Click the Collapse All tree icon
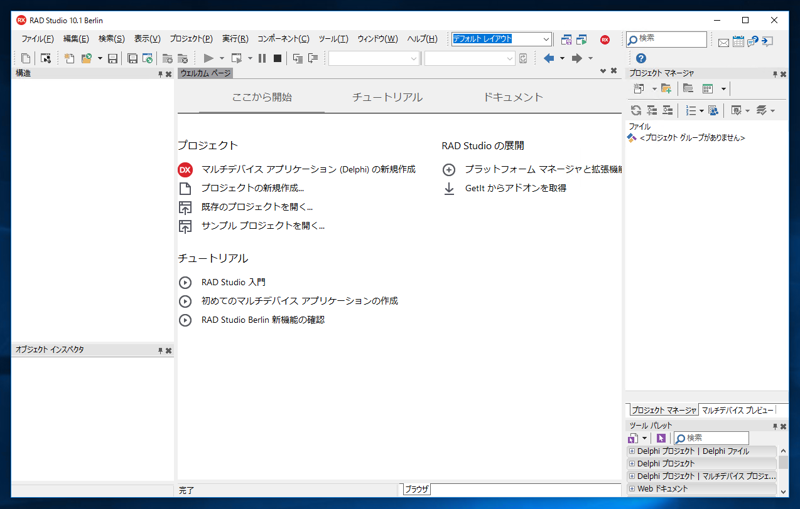The height and width of the screenshot is (509, 800). (x=667, y=110)
